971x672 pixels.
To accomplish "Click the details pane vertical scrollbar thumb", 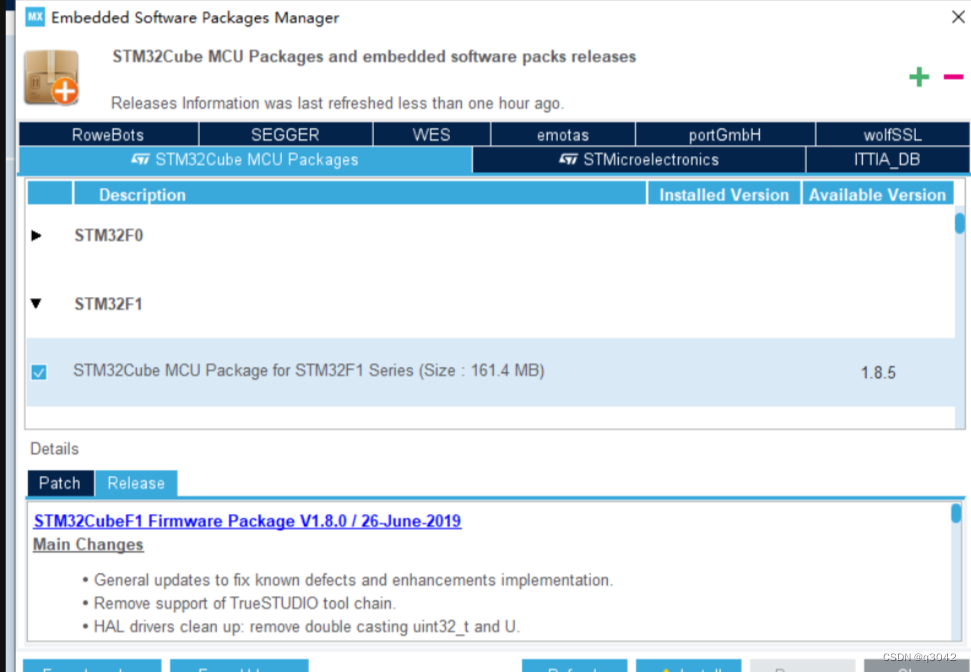I will [x=956, y=513].
